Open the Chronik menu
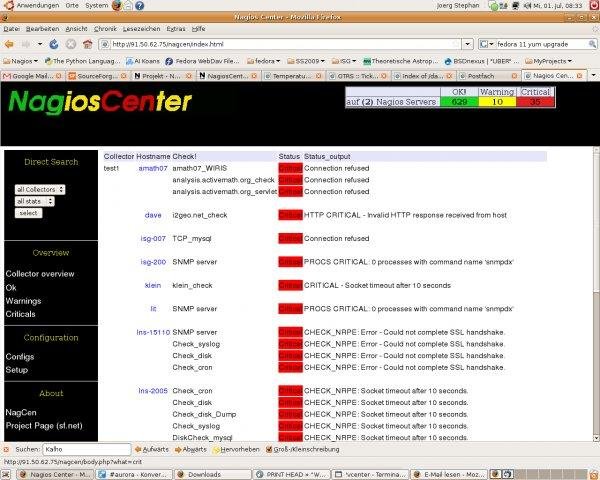The height and width of the screenshot is (480, 600). tap(105, 29)
